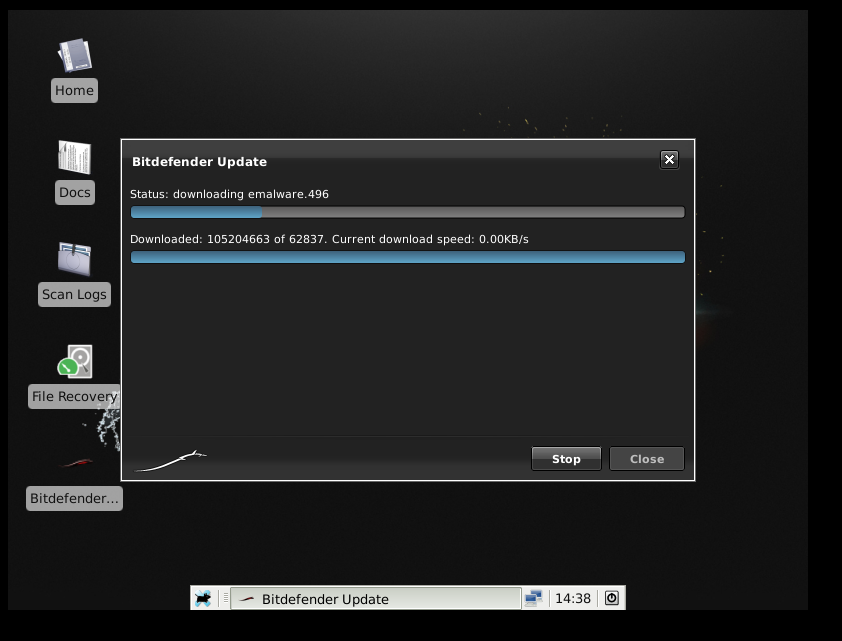
Task: Open the Home desktop icon
Action: (75, 55)
